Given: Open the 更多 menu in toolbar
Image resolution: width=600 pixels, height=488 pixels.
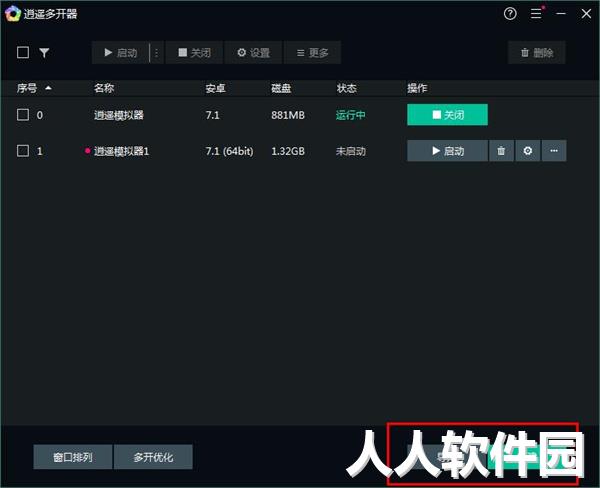Looking at the screenshot, I should click(312, 52).
